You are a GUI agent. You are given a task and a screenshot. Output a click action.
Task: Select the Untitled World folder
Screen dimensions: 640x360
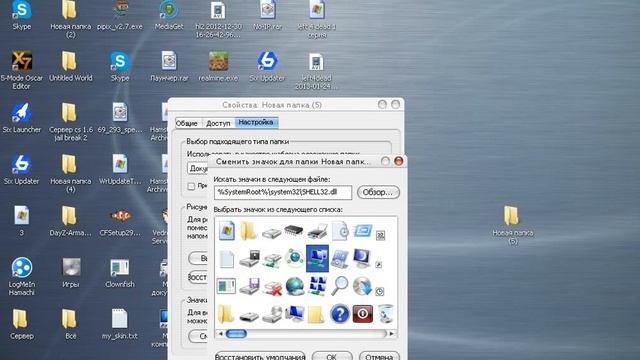click(x=71, y=67)
